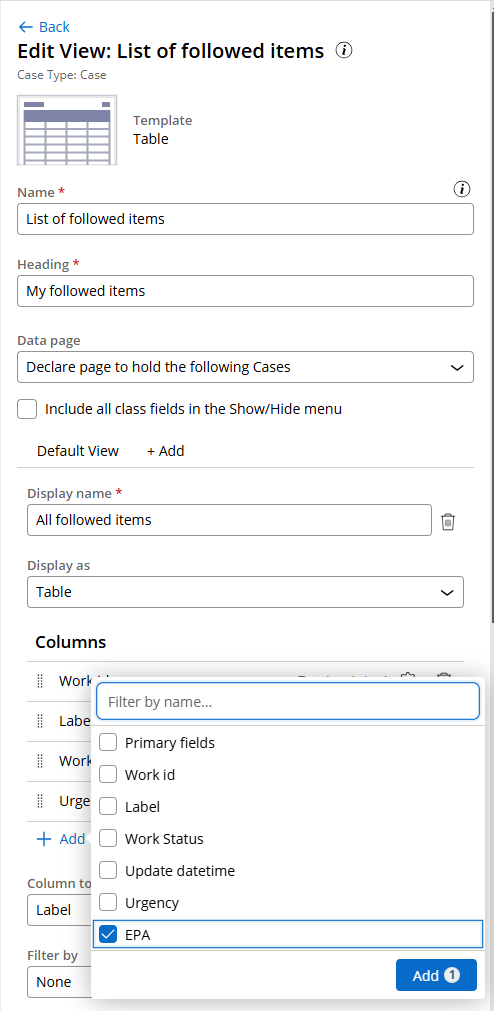The height and width of the screenshot is (1011, 494).
Task: Tick the Update datetime checkbox
Action: 108,870
